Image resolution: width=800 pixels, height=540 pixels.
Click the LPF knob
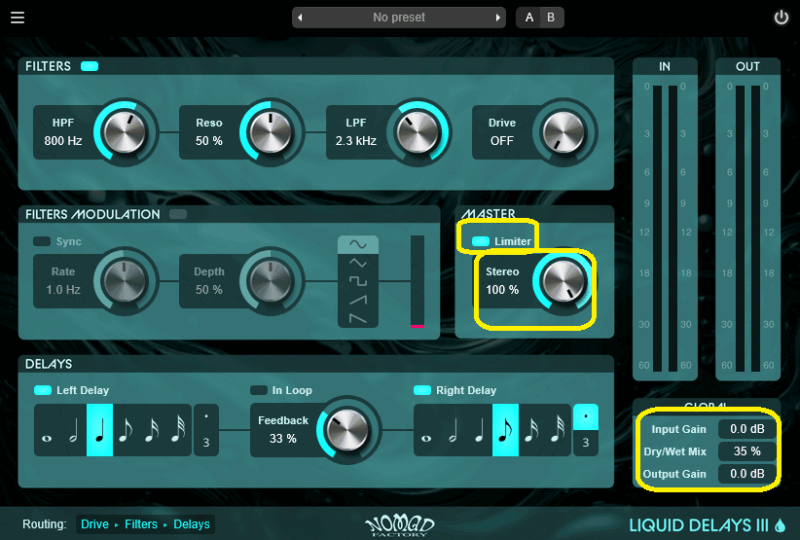coord(417,132)
